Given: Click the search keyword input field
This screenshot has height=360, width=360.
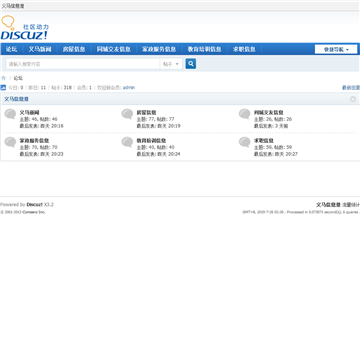Looking at the screenshot, I should point(83,64).
